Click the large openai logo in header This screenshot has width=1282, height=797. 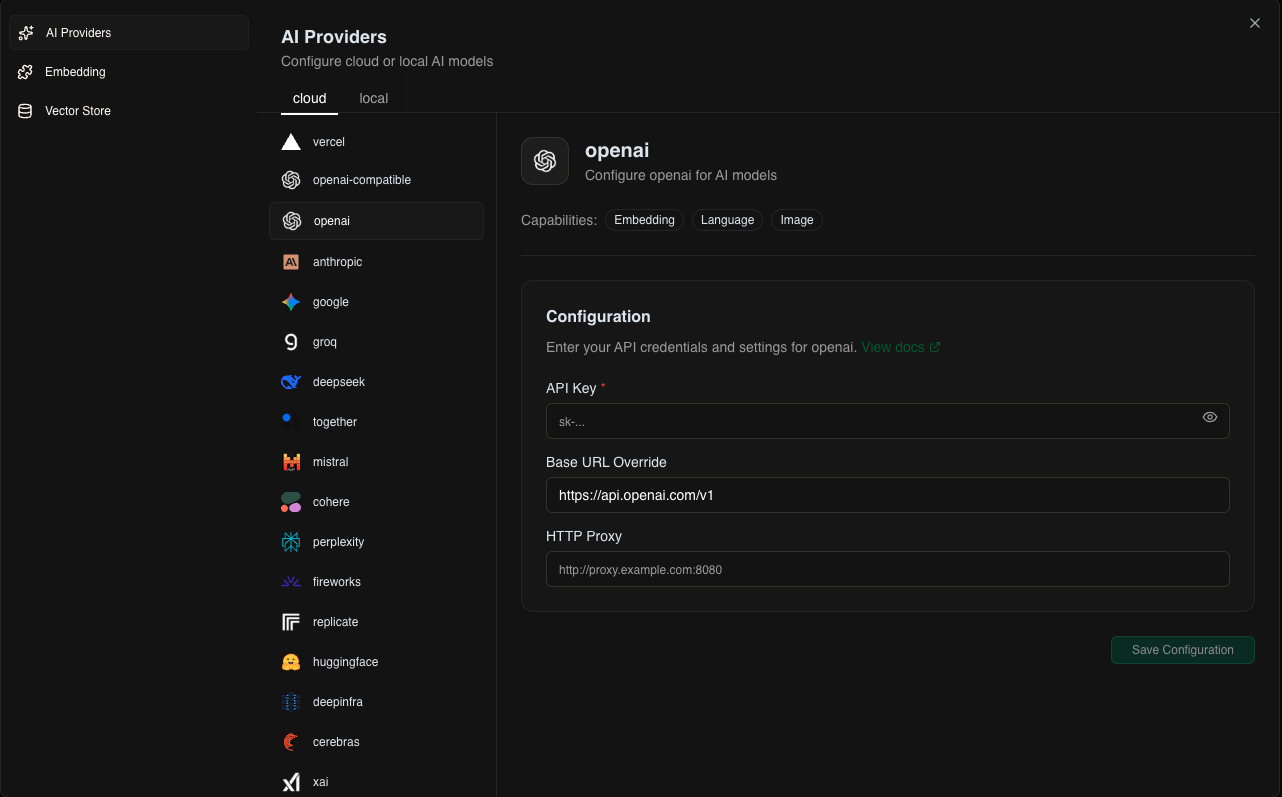point(545,161)
